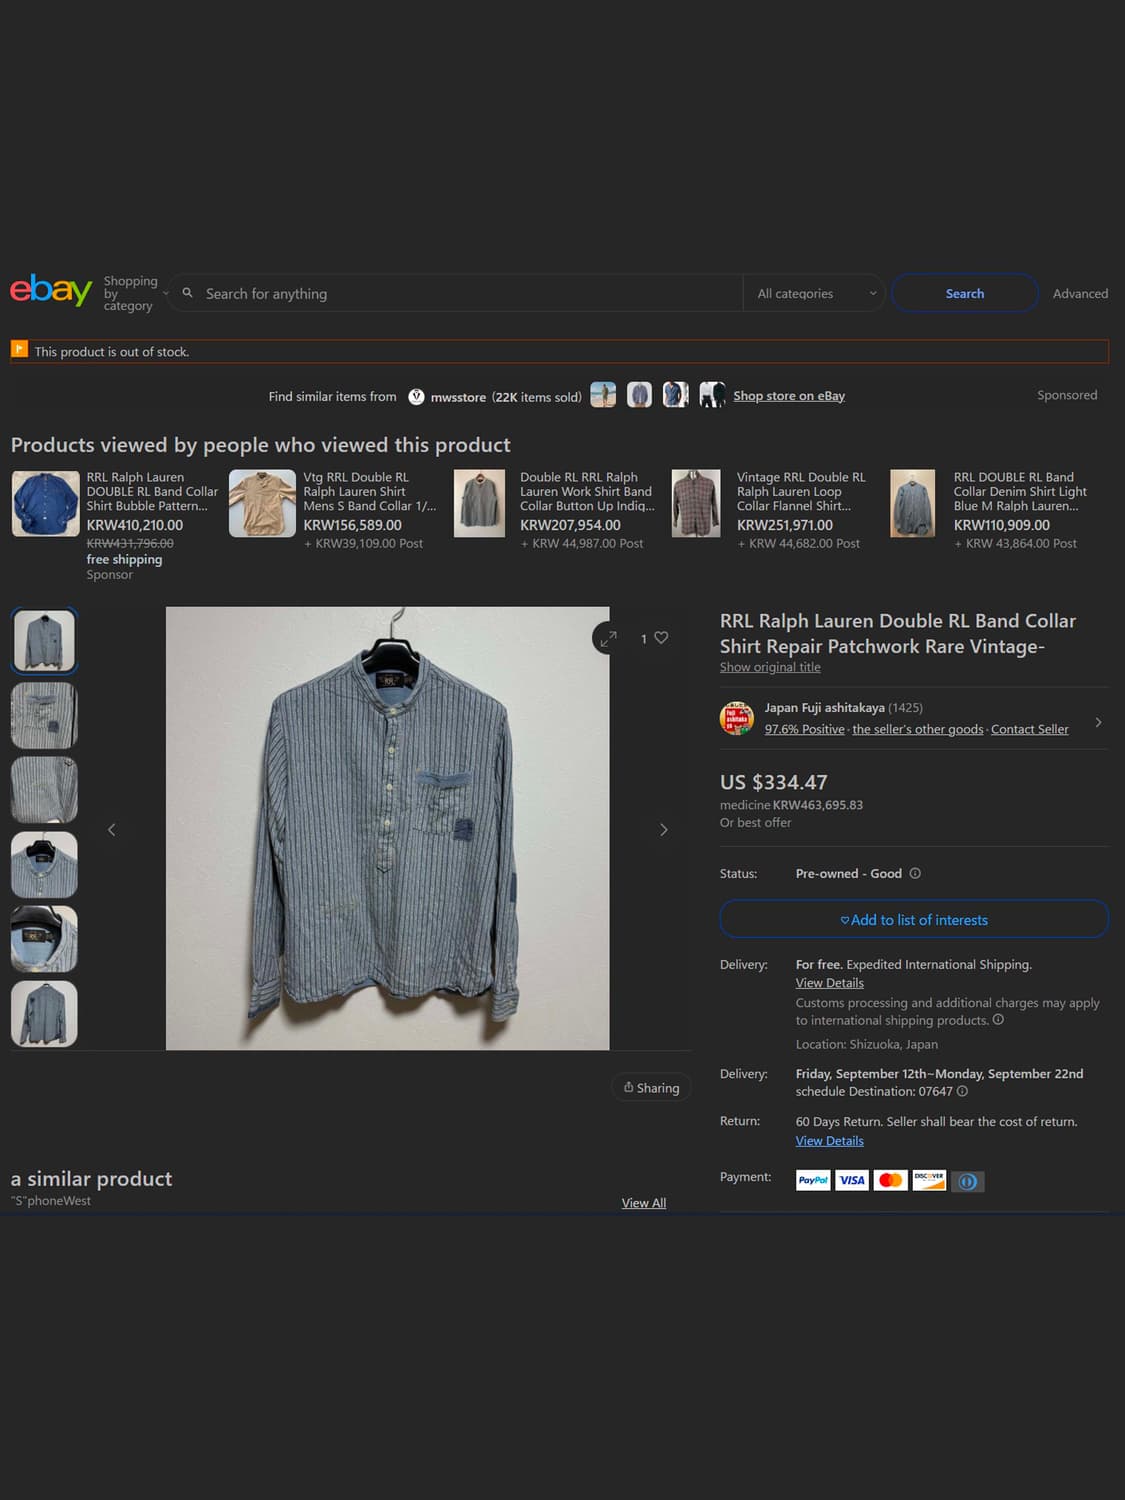Select third gallery thumbnail fabric closeup
The width and height of the screenshot is (1125, 1500).
pos(44,790)
